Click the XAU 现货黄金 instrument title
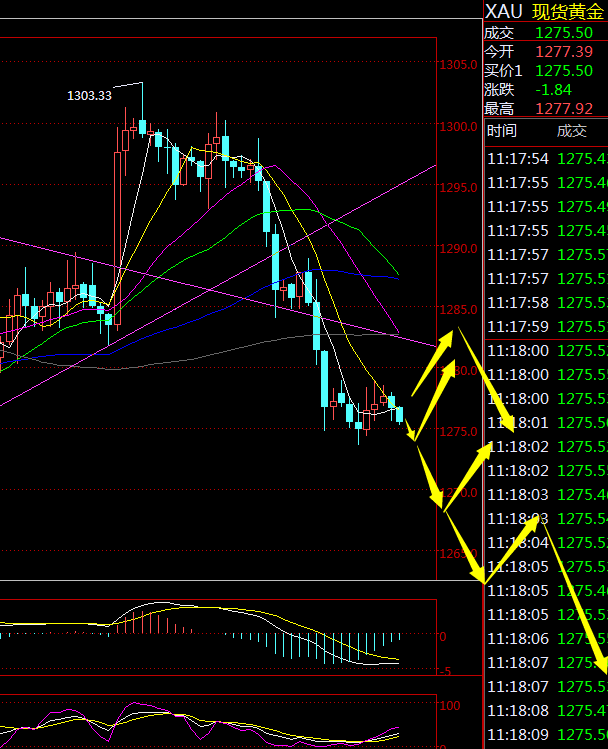Viewport: 608px width, 749px height. 545,11
